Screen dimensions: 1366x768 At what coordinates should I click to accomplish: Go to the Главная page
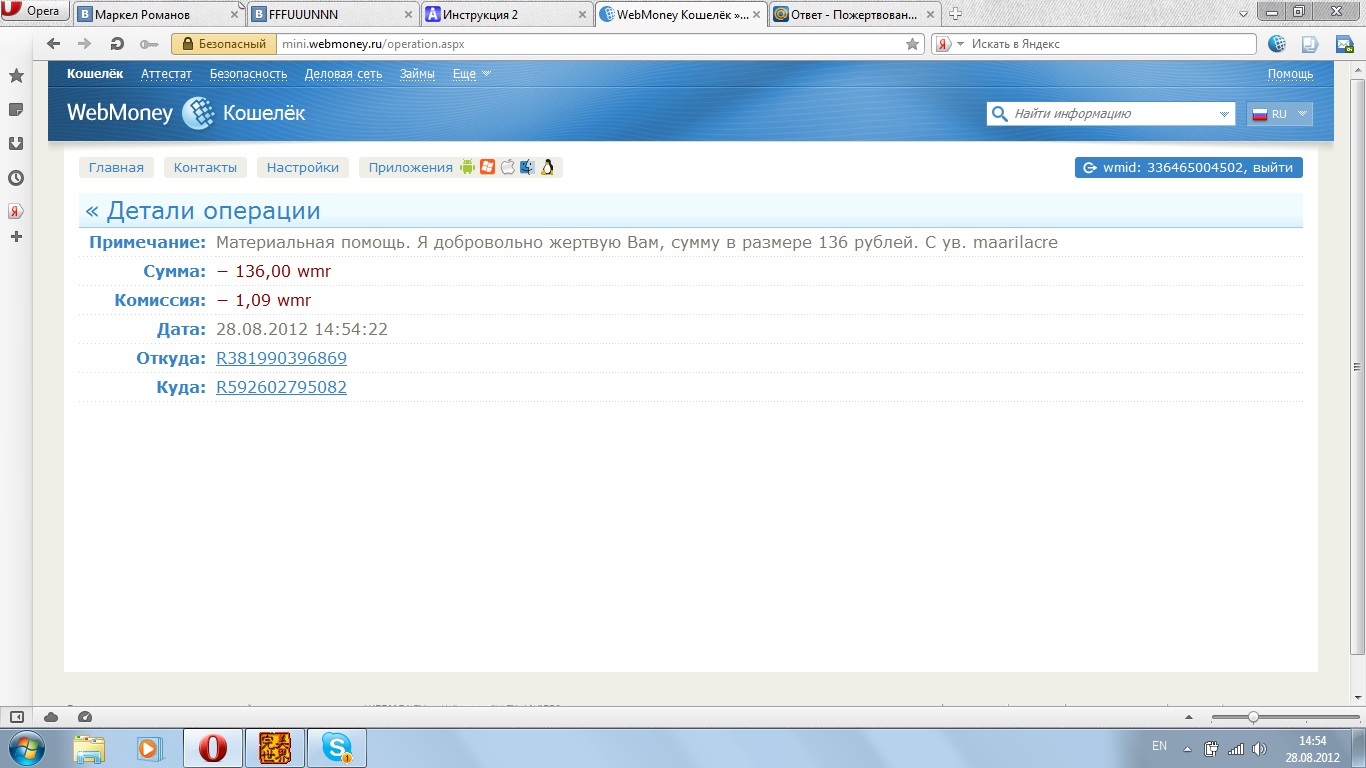[116, 167]
